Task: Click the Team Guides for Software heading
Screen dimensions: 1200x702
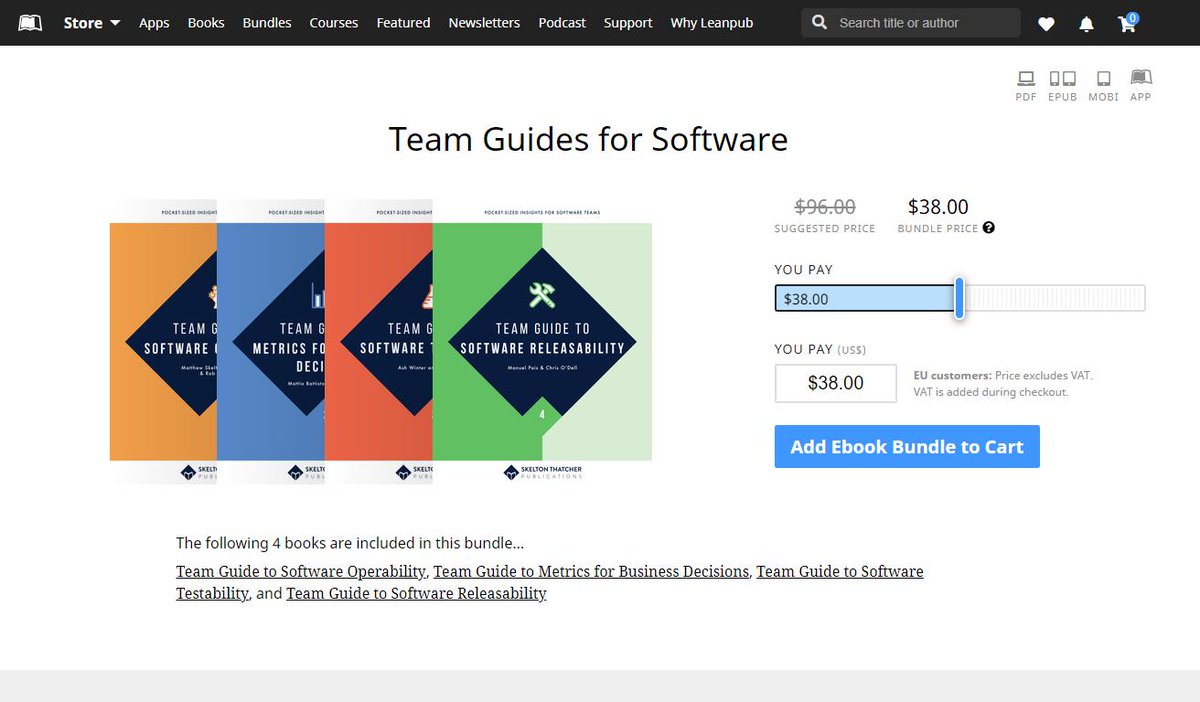Action: (588, 139)
